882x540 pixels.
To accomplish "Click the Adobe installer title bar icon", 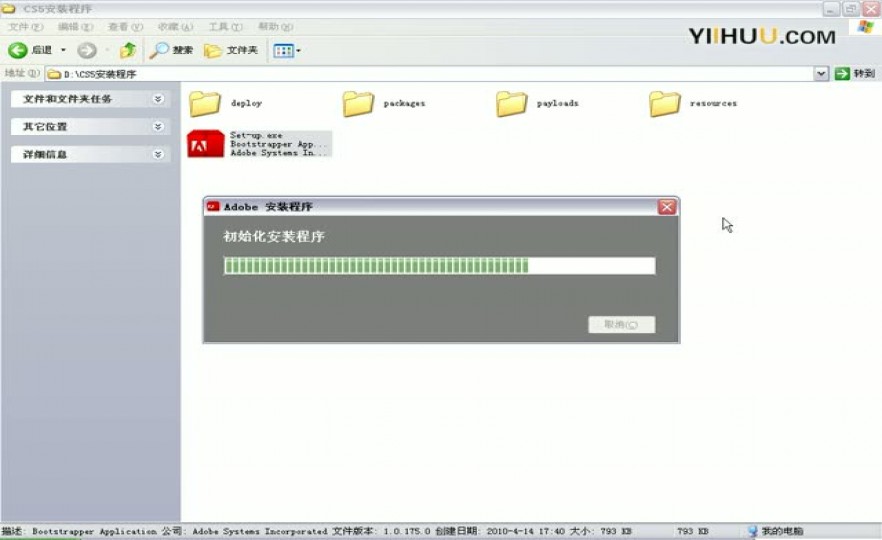I will [x=213, y=206].
